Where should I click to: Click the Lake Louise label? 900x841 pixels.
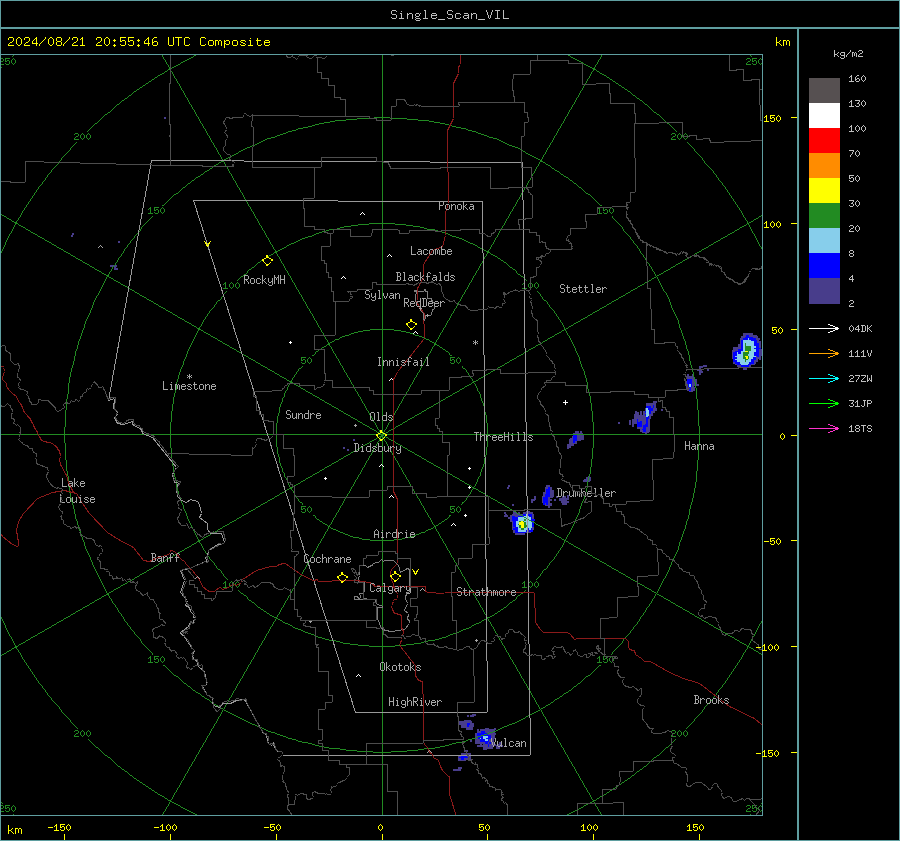[77, 491]
